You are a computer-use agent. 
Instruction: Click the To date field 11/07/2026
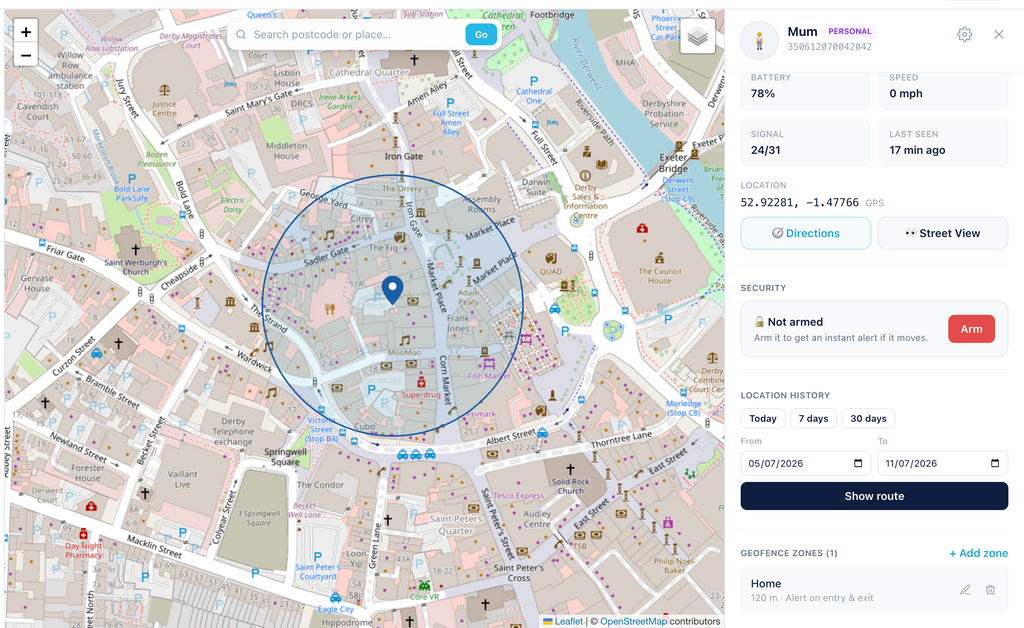(x=942, y=463)
